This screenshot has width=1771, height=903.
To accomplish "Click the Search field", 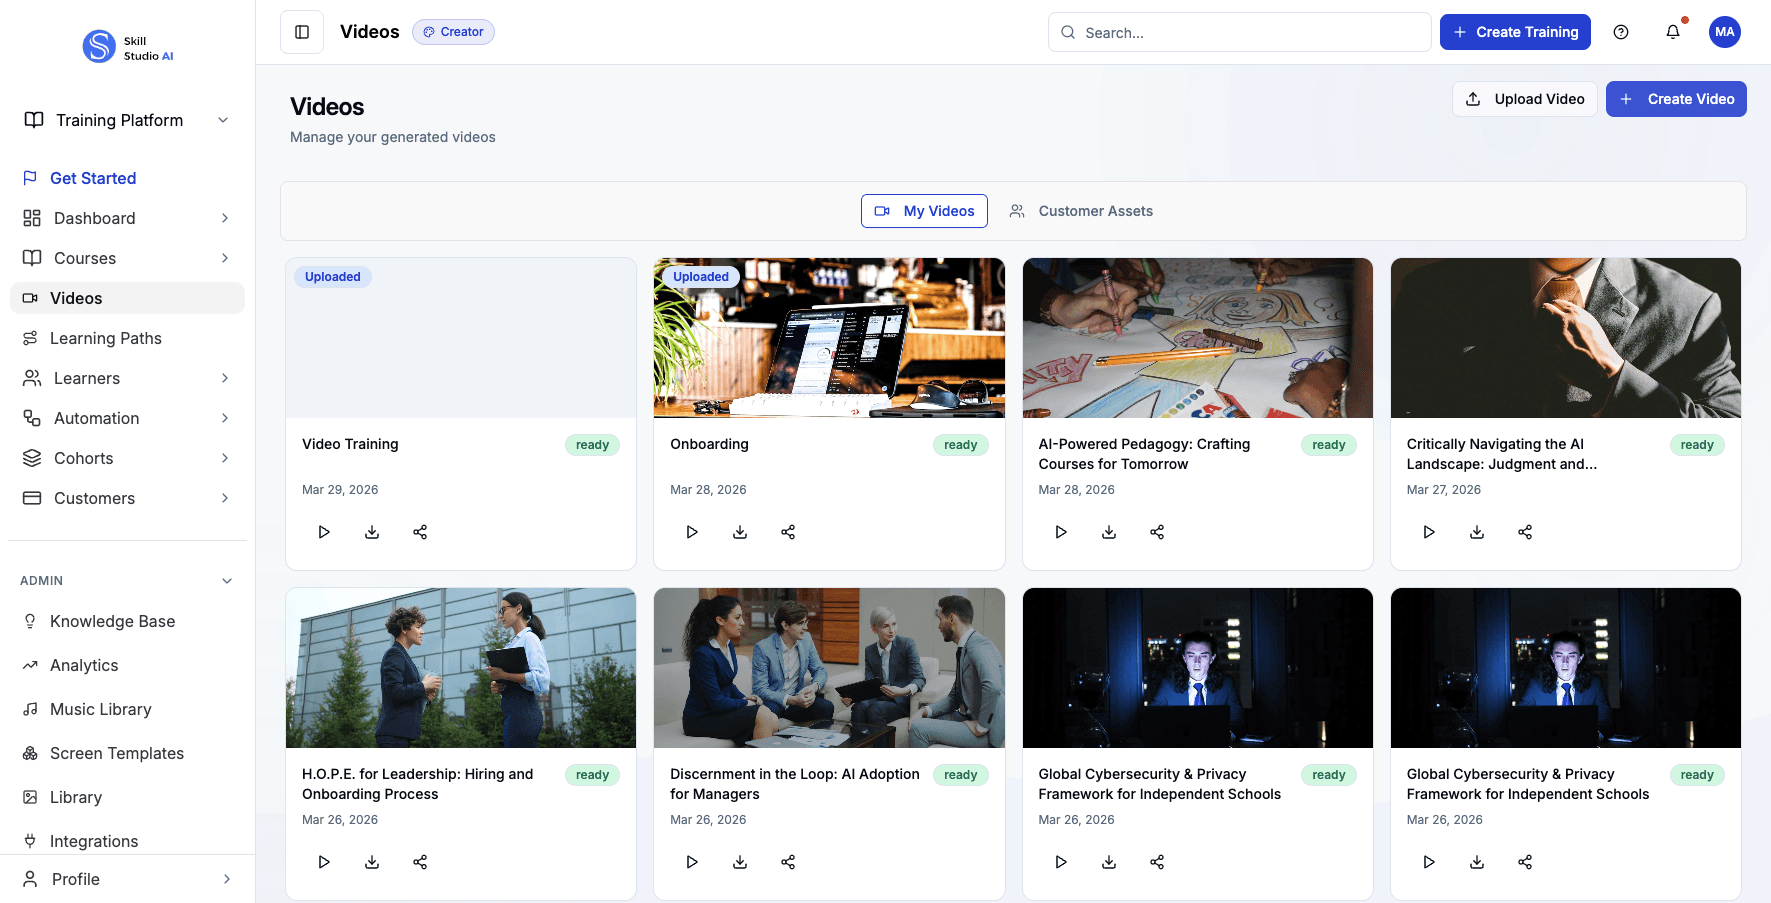I will (1239, 31).
